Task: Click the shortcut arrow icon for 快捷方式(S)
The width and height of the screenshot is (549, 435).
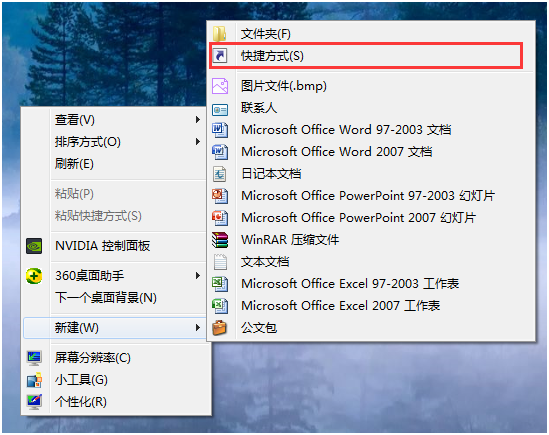Action: tap(220, 56)
